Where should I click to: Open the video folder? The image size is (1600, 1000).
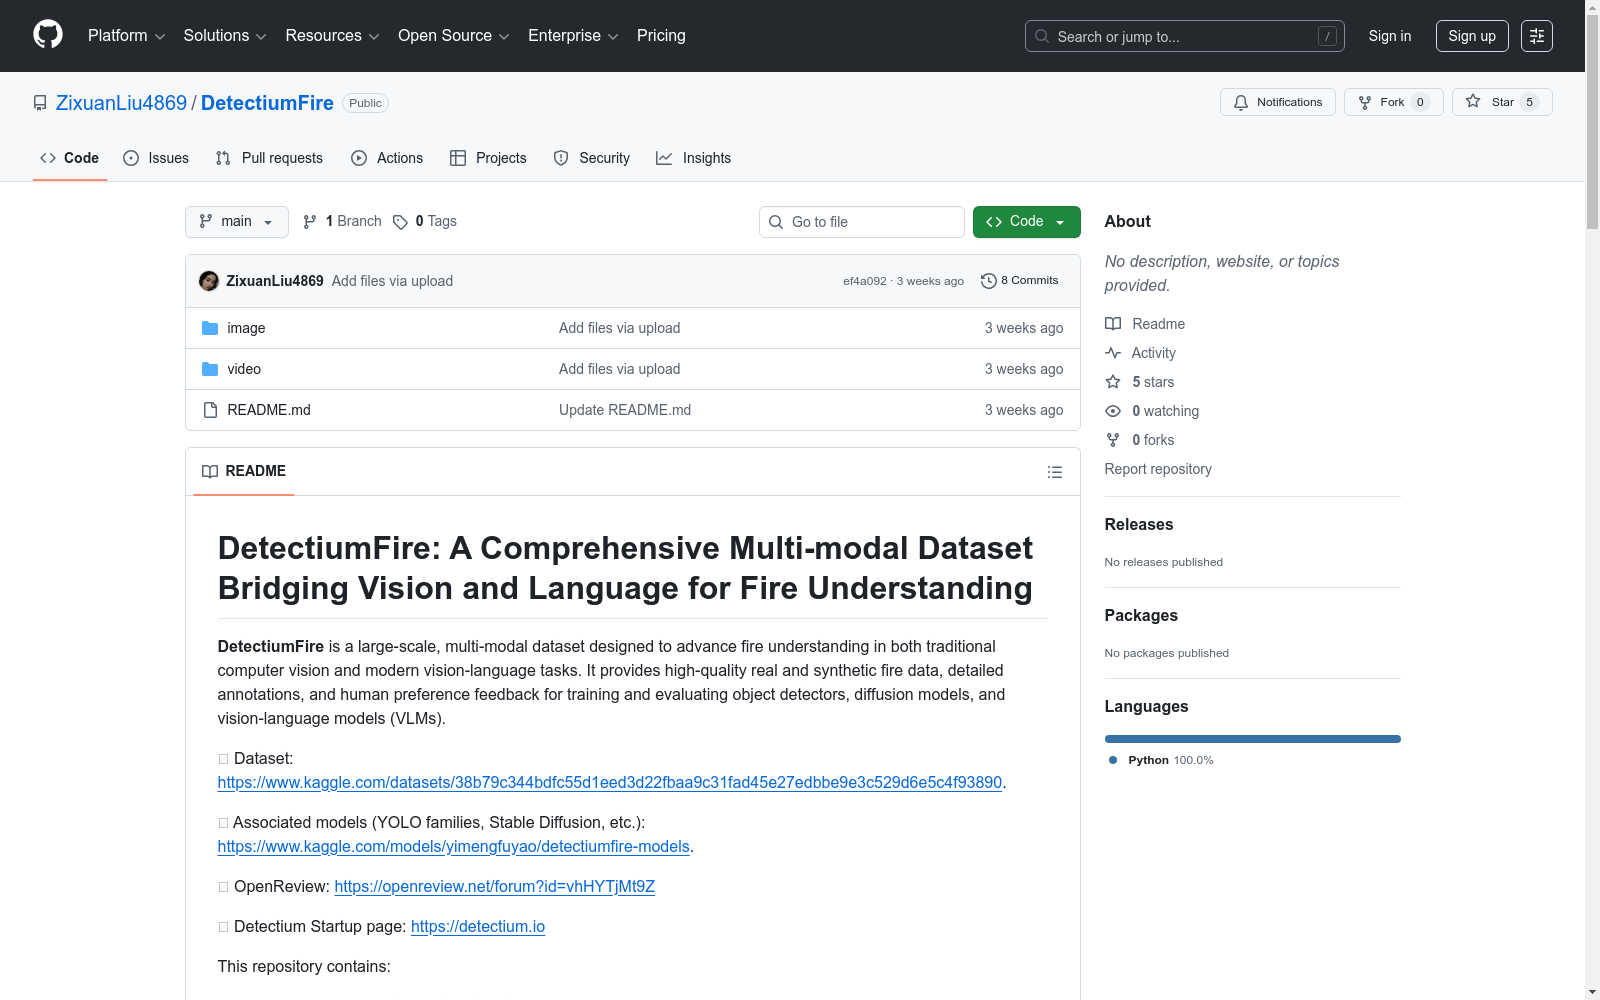pos(244,369)
